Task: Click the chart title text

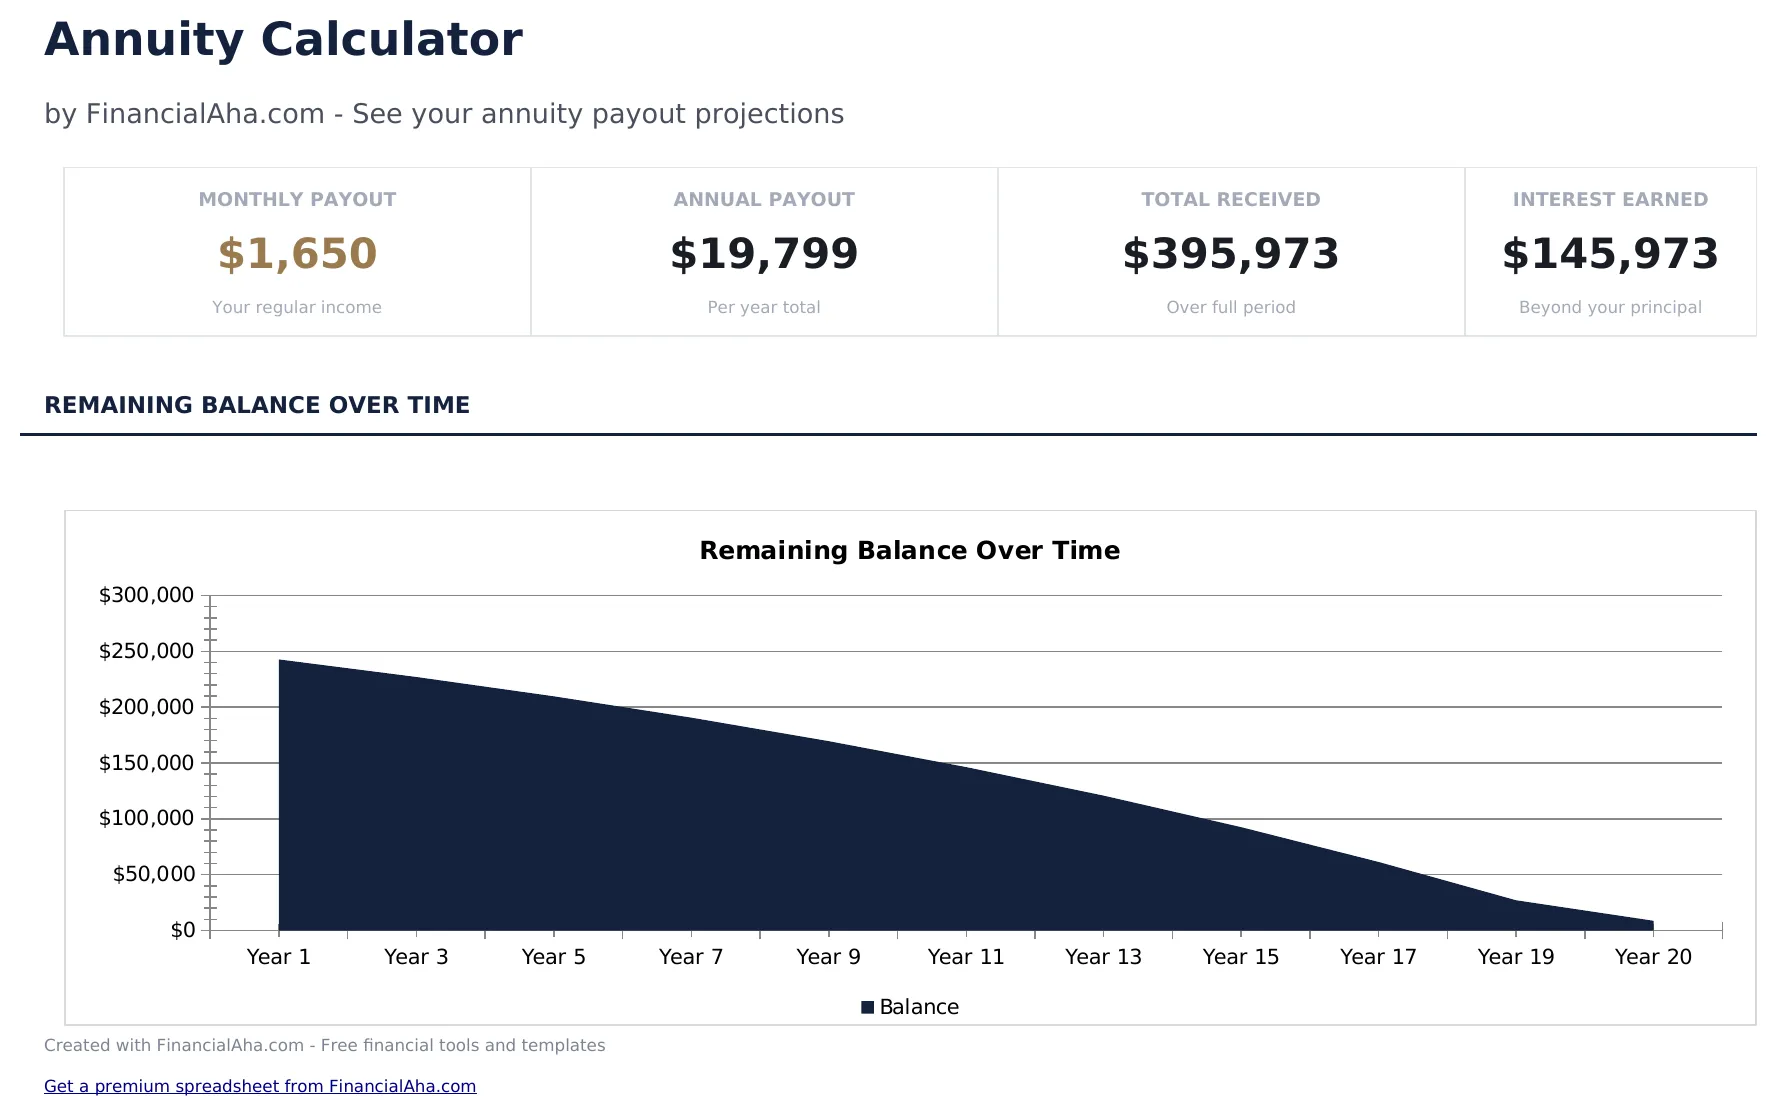Action: [x=910, y=550]
